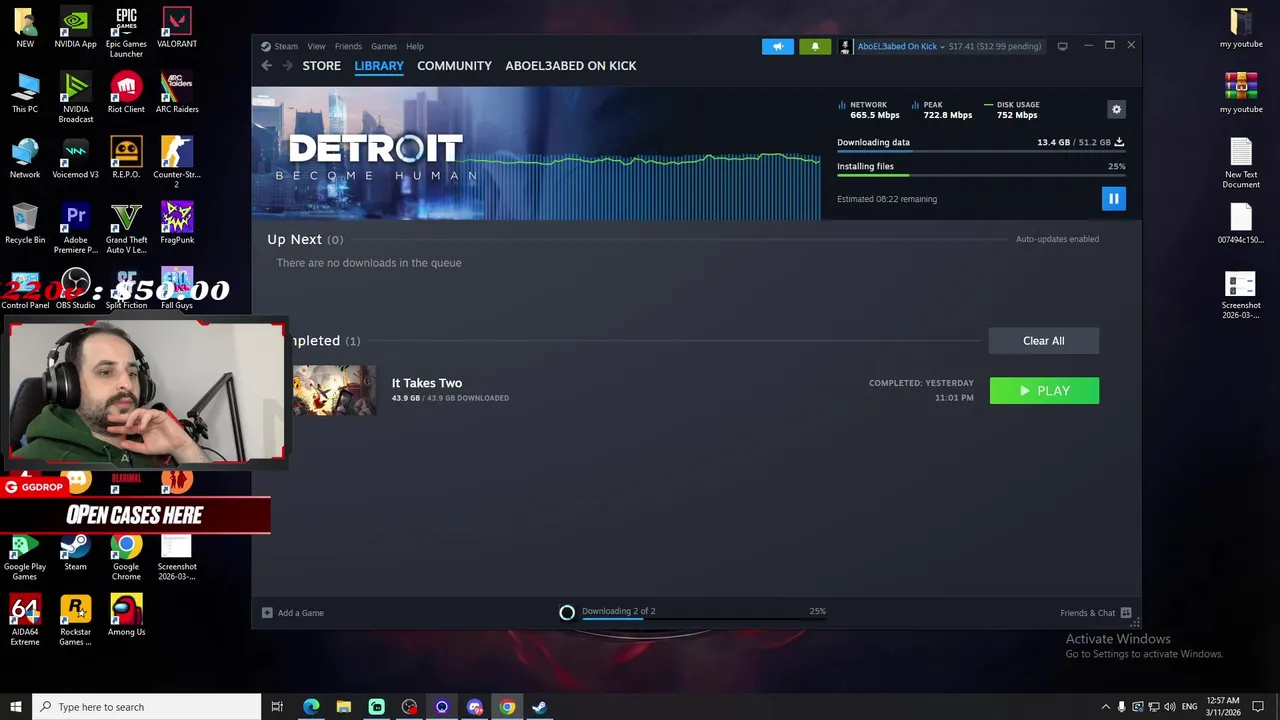Image resolution: width=1280 pixels, height=720 pixels.
Task: Select the R.E.P.O. desktop icon
Action: tap(126, 158)
